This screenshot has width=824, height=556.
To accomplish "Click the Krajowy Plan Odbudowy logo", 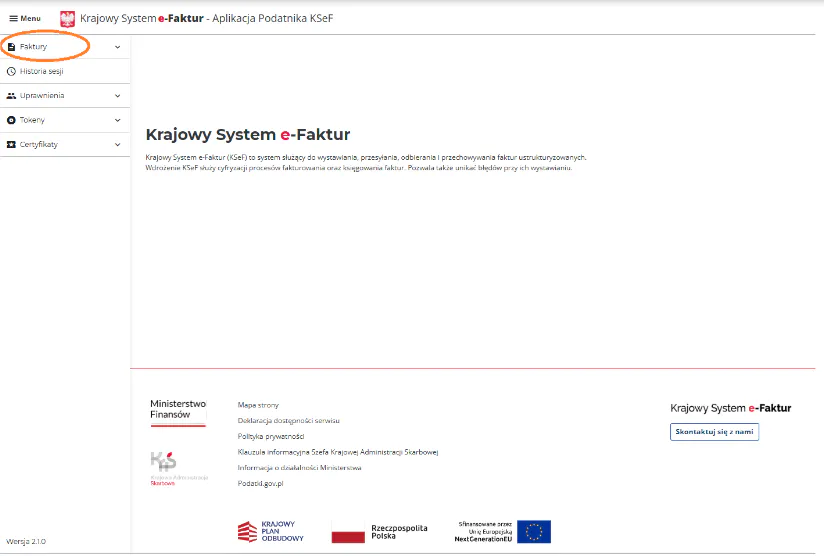I will [x=271, y=531].
